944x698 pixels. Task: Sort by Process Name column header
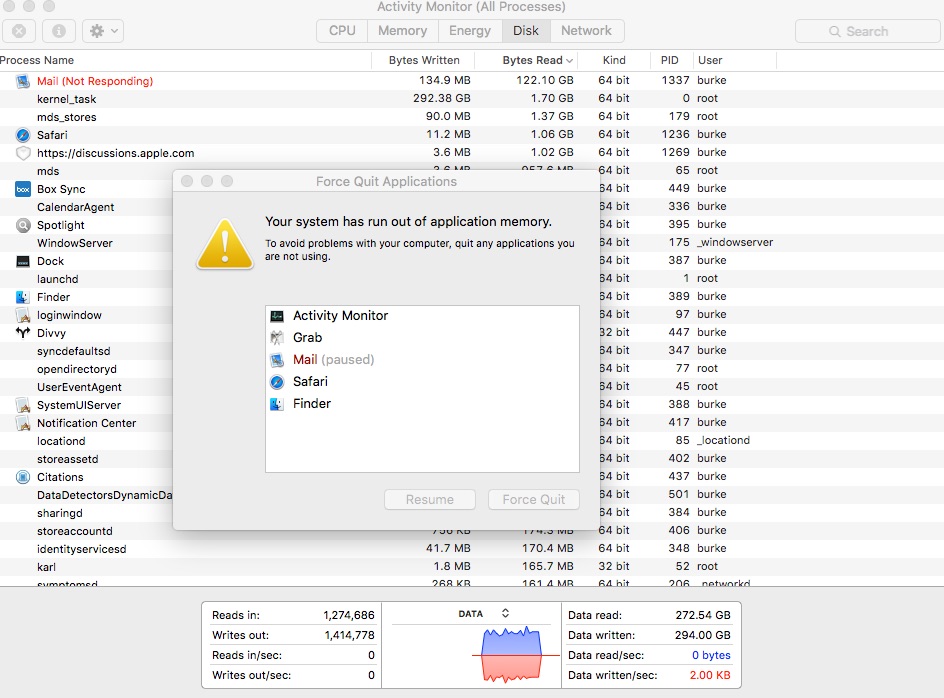point(37,60)
